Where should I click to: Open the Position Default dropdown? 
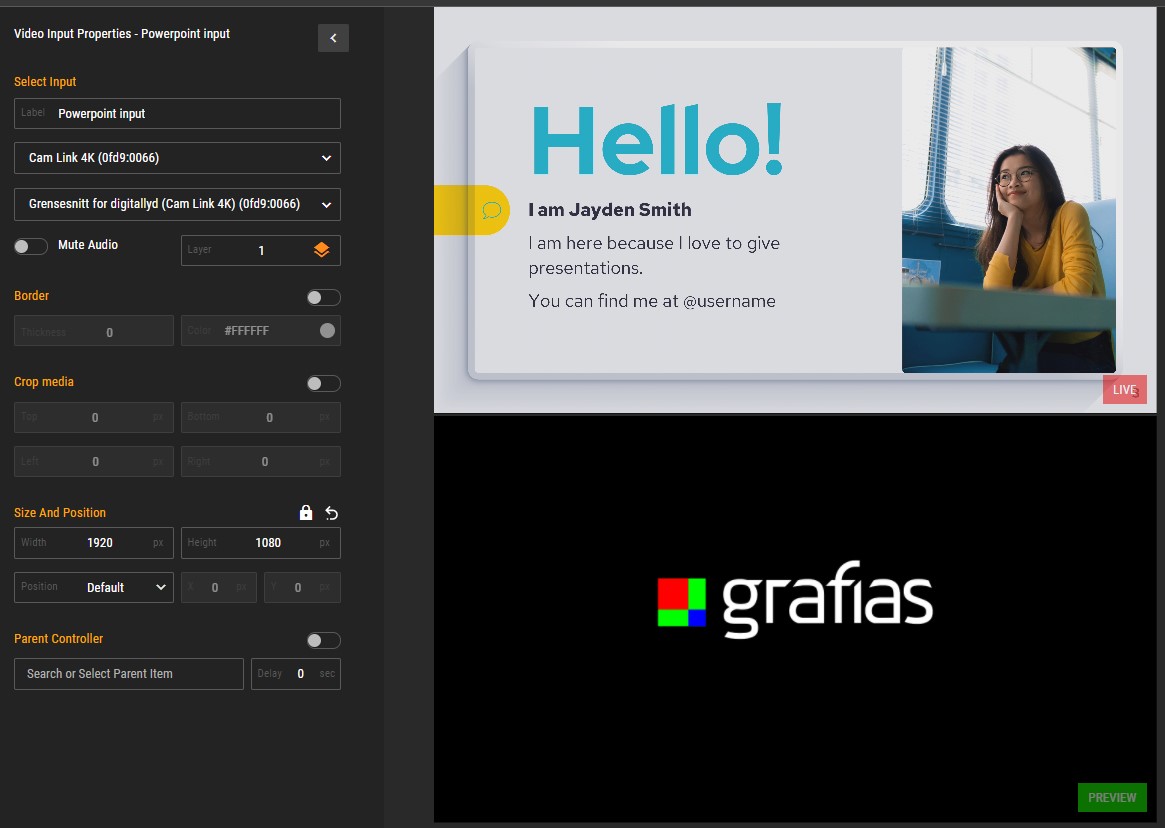[x=94, y=587]
